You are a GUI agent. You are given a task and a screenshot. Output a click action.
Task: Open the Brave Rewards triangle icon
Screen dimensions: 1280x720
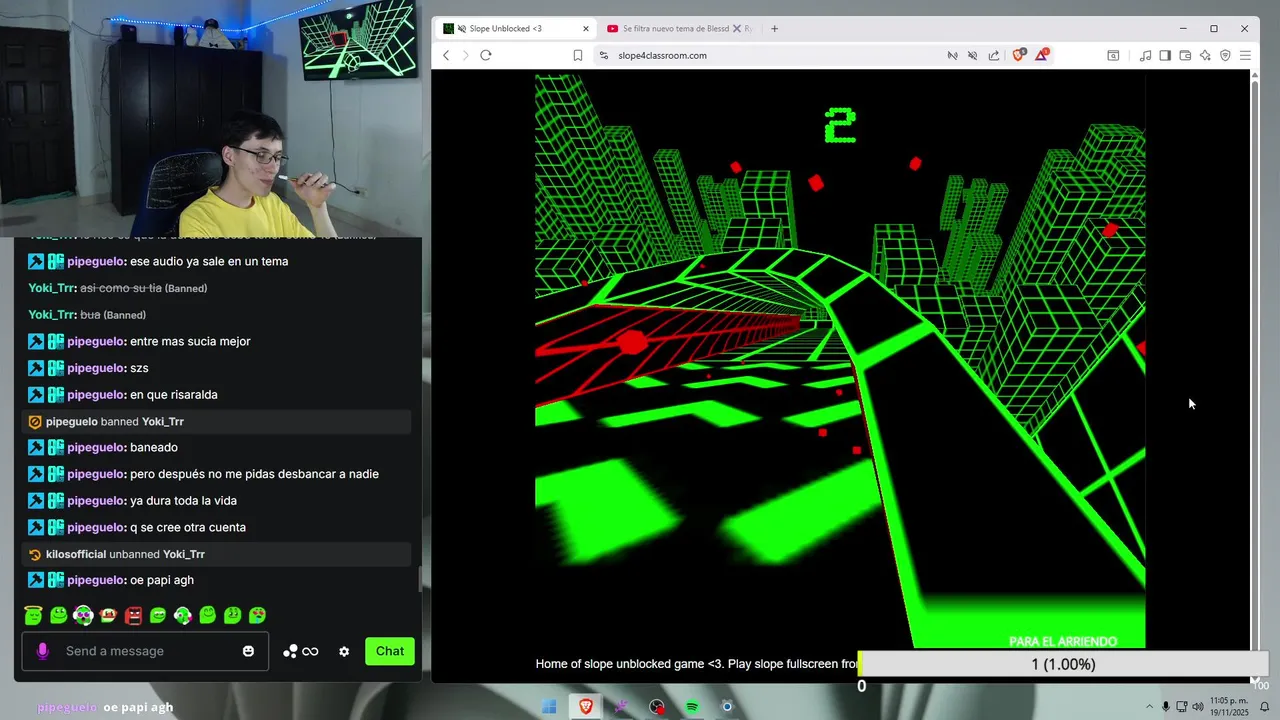pos(1042,55)
